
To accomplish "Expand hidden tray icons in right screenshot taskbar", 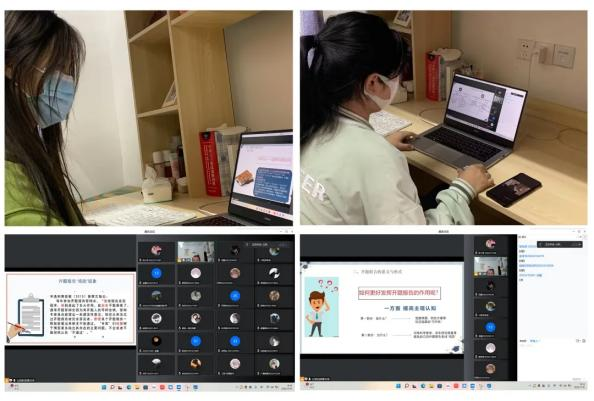I will pyautogui.click(x=530, y=386).
